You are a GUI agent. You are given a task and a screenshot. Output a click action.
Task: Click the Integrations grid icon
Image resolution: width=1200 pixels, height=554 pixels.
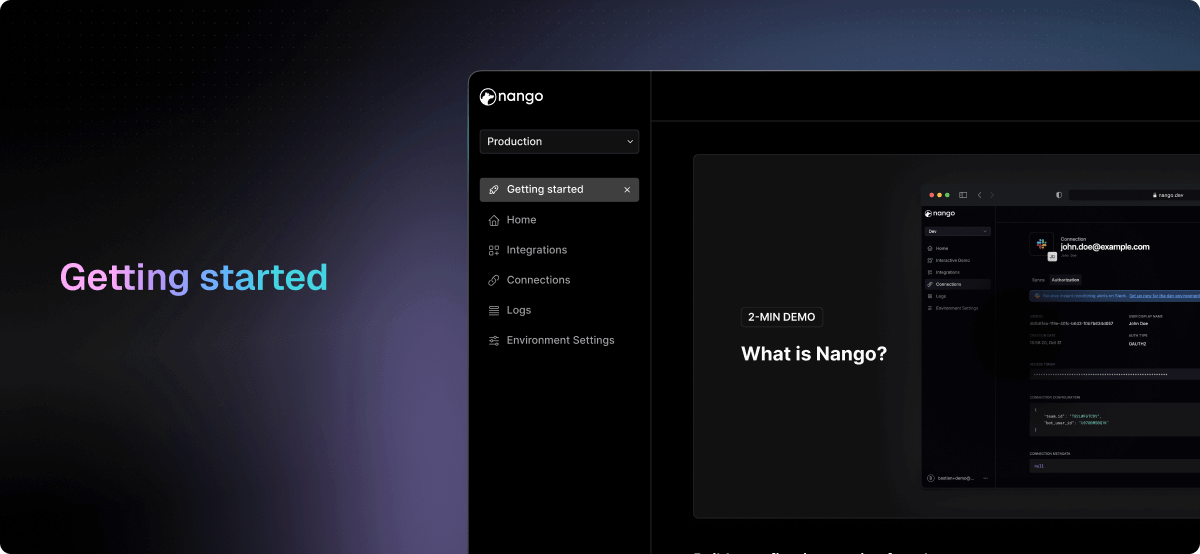(x=494, y=250)
